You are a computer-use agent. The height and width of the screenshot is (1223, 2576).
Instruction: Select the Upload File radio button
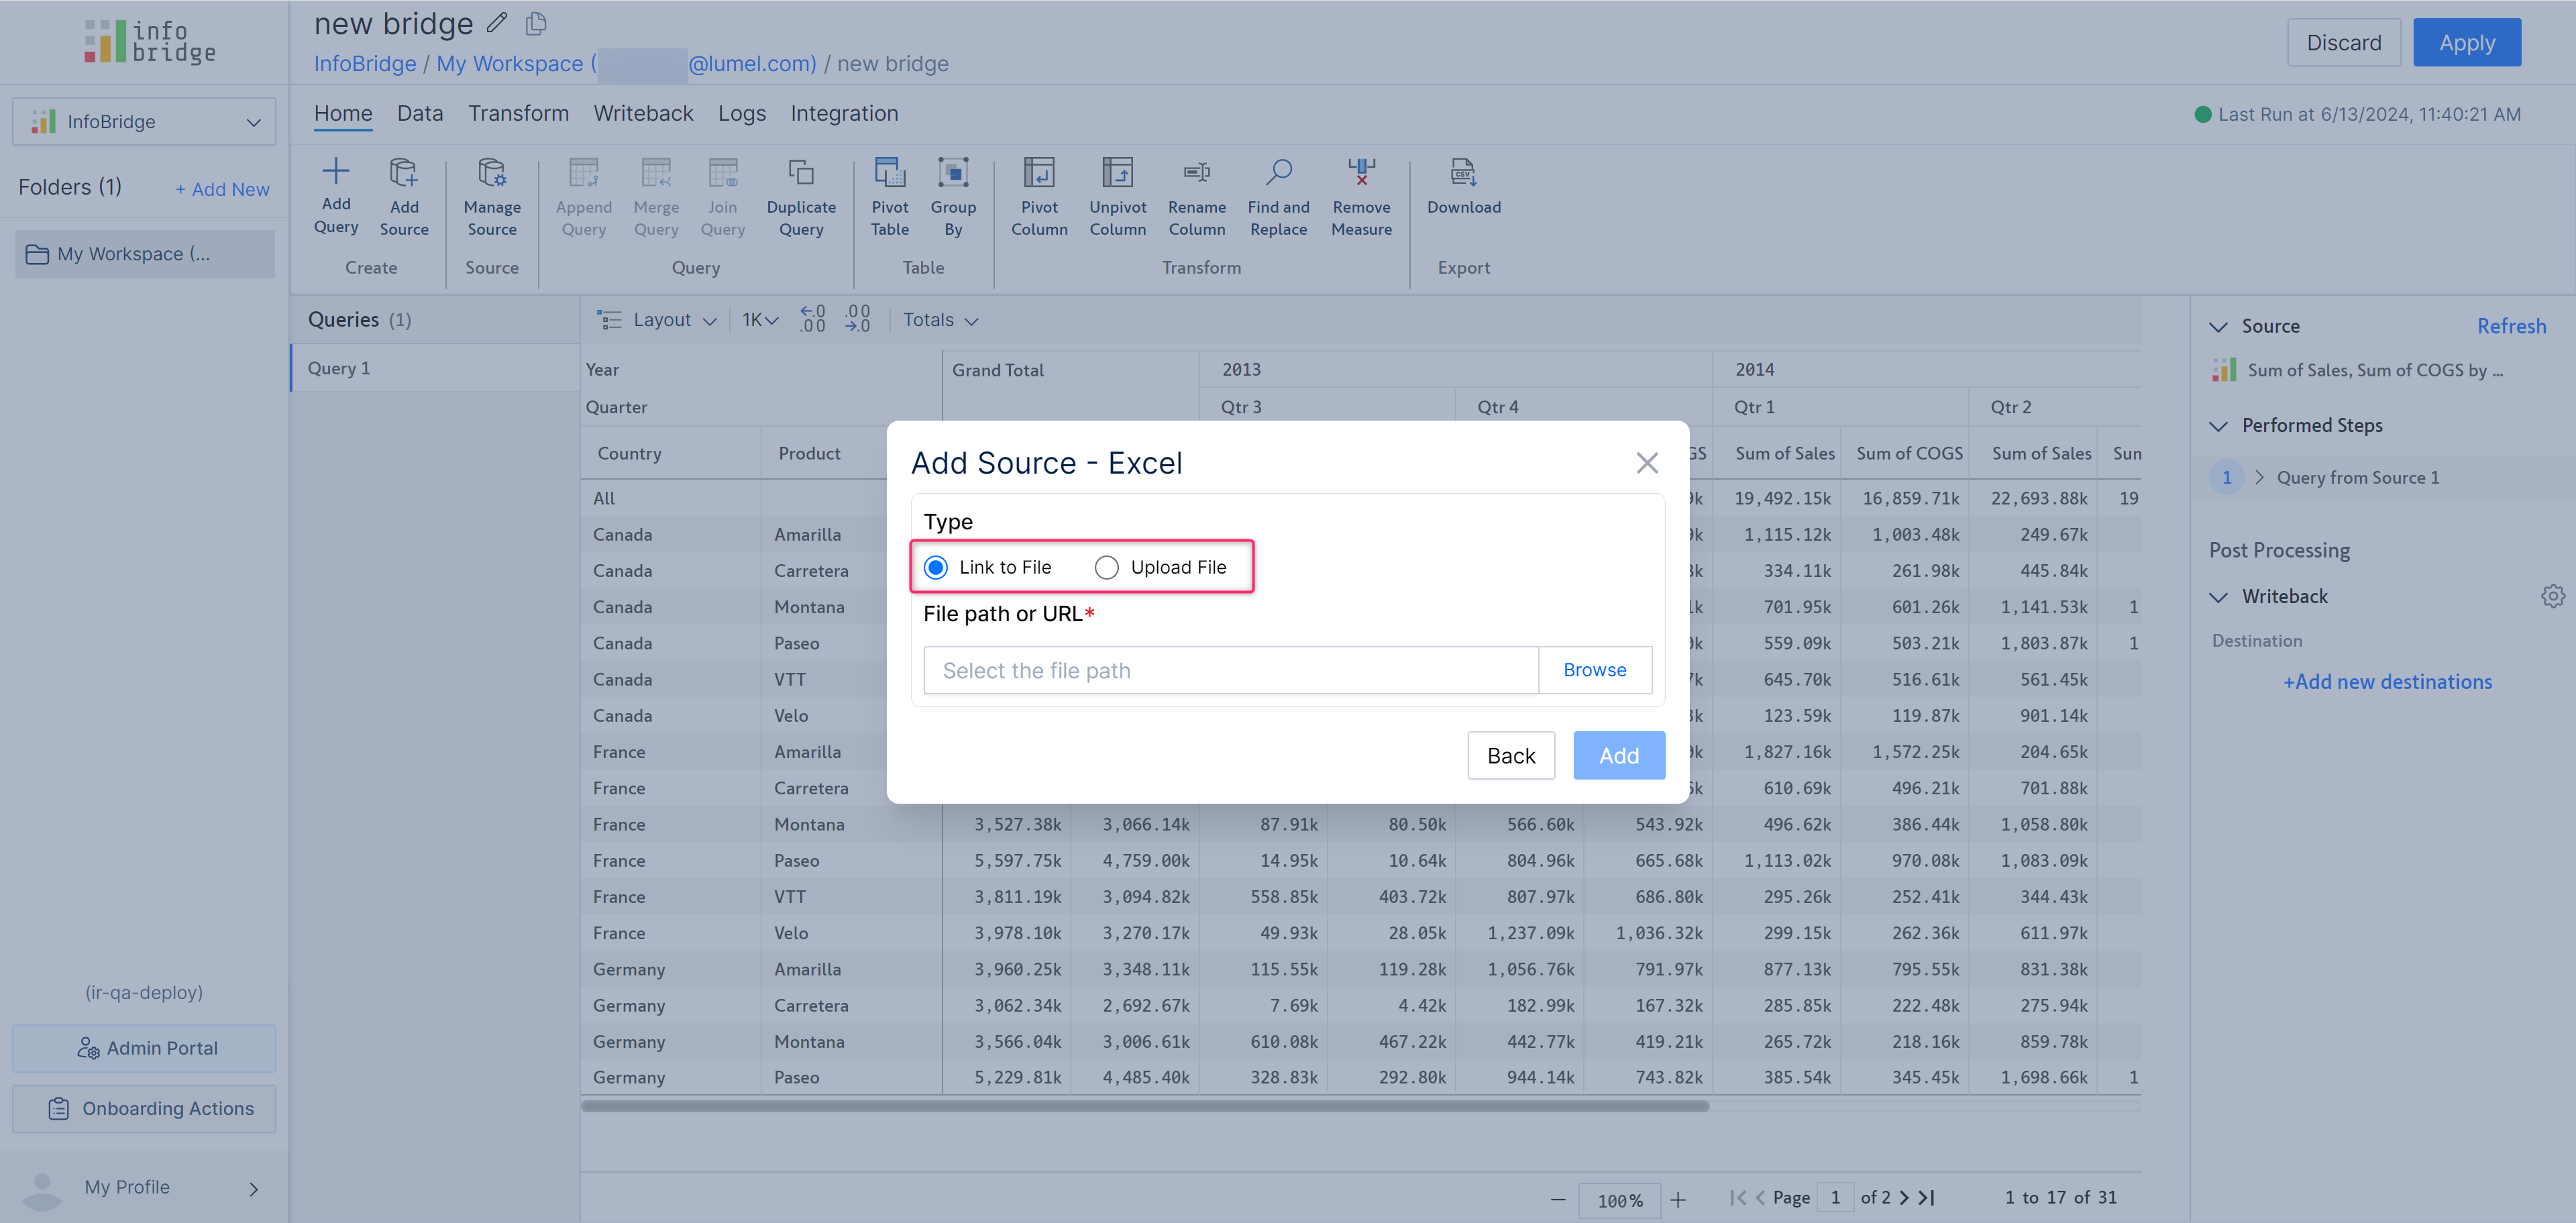[1106, 567]
